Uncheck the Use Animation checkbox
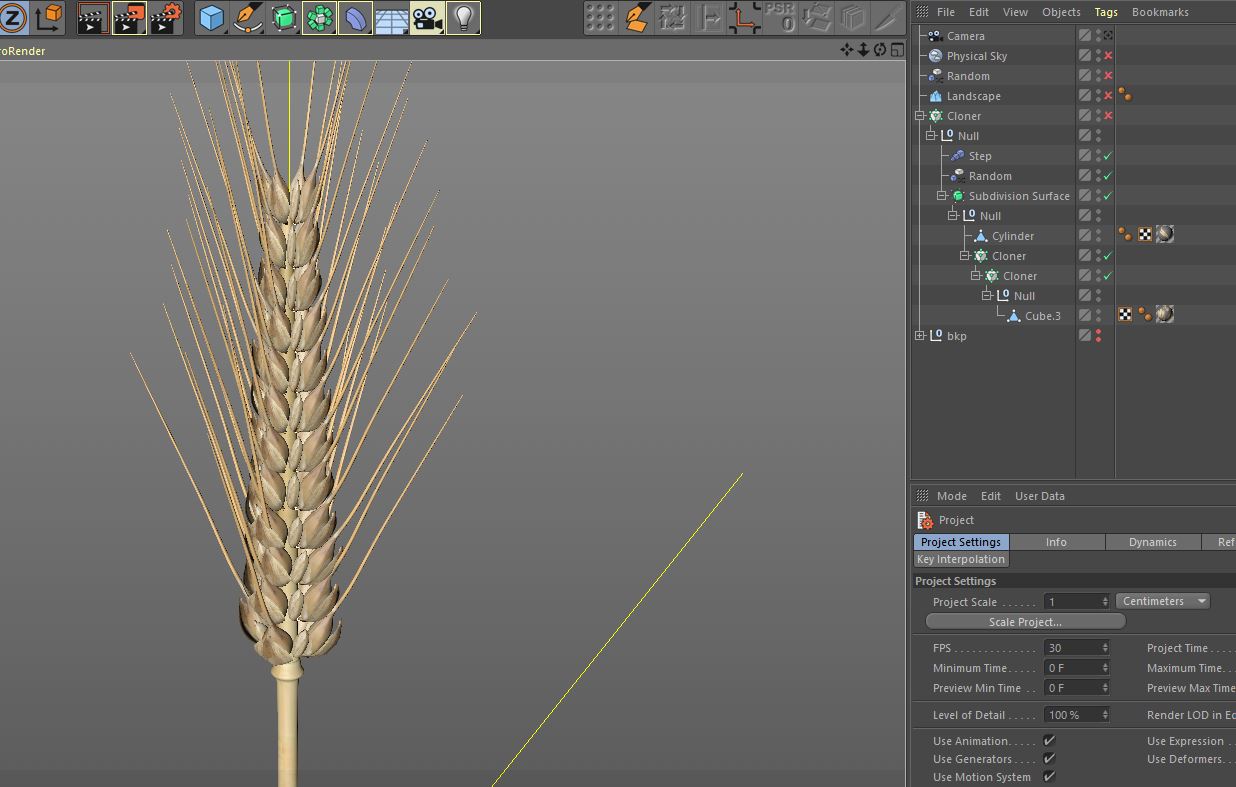 pyautogui.click(x=1049, y=741)
